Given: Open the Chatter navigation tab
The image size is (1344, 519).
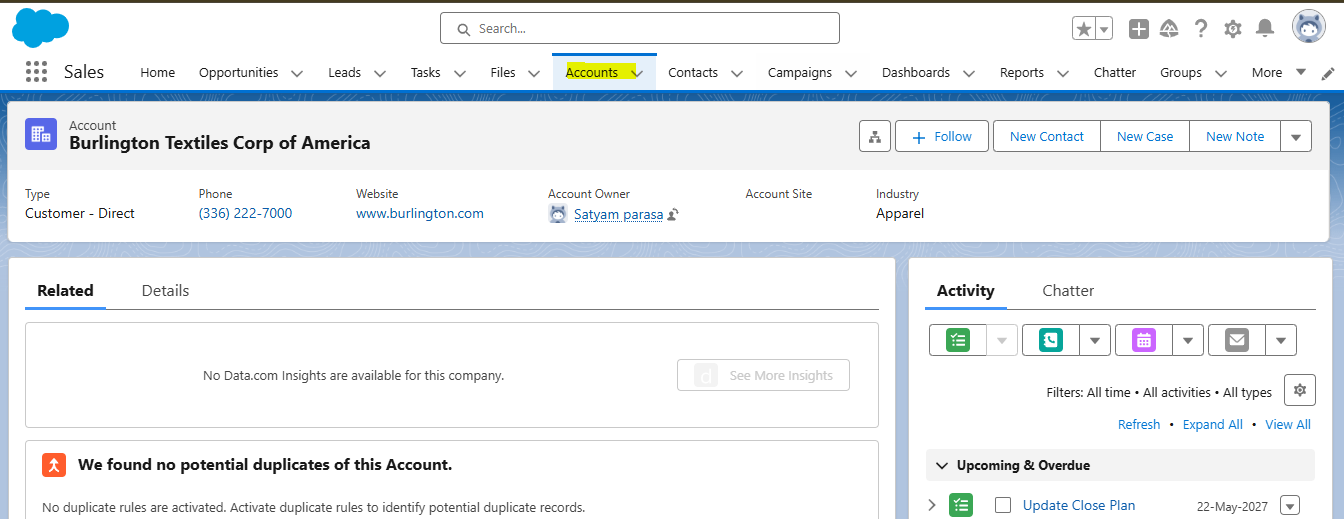Looking at the screenshot, I should click(1115, 72).
